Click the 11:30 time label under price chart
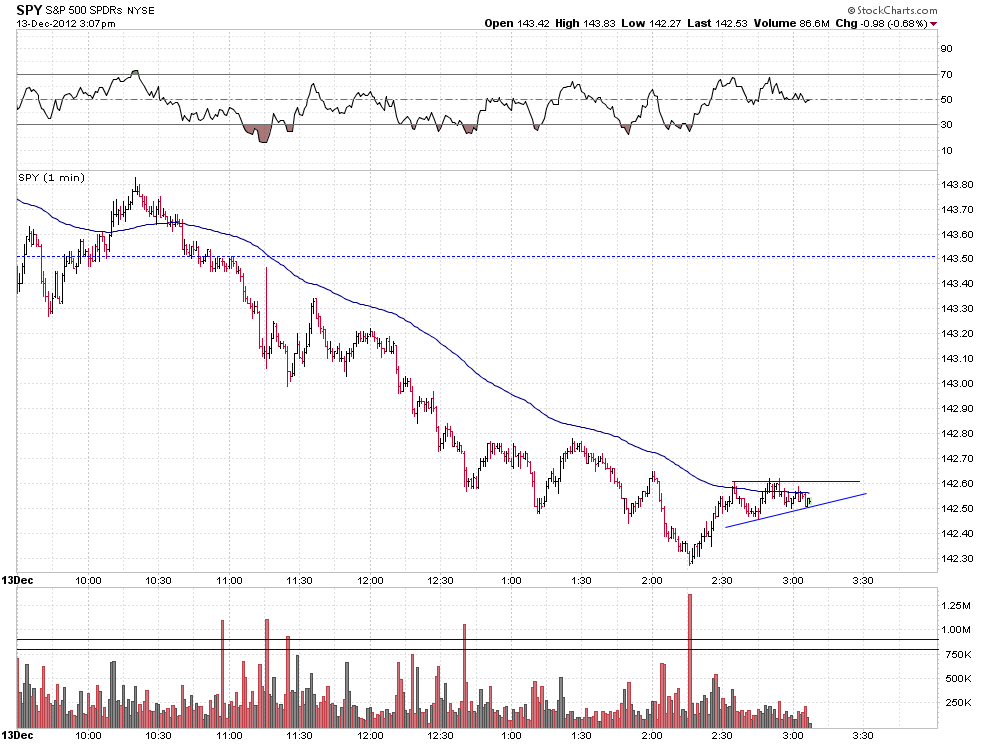 tap(299, 580)
